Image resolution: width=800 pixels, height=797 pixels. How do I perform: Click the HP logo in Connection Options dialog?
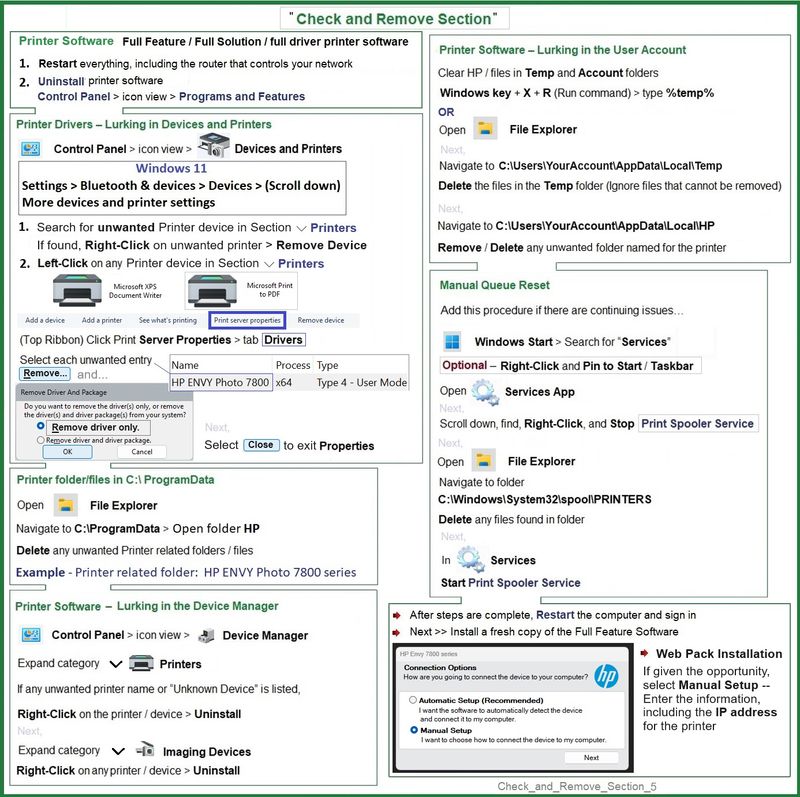click(606, 676)
